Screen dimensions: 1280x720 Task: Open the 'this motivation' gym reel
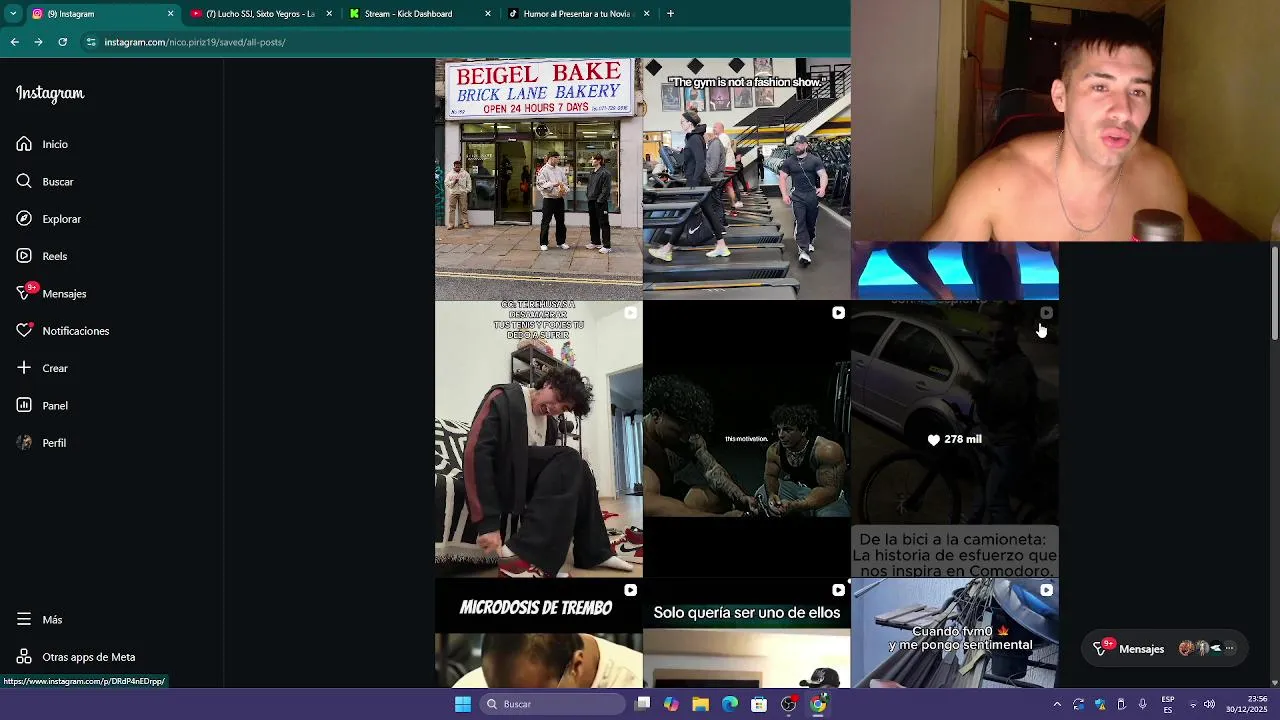point(746,440)
